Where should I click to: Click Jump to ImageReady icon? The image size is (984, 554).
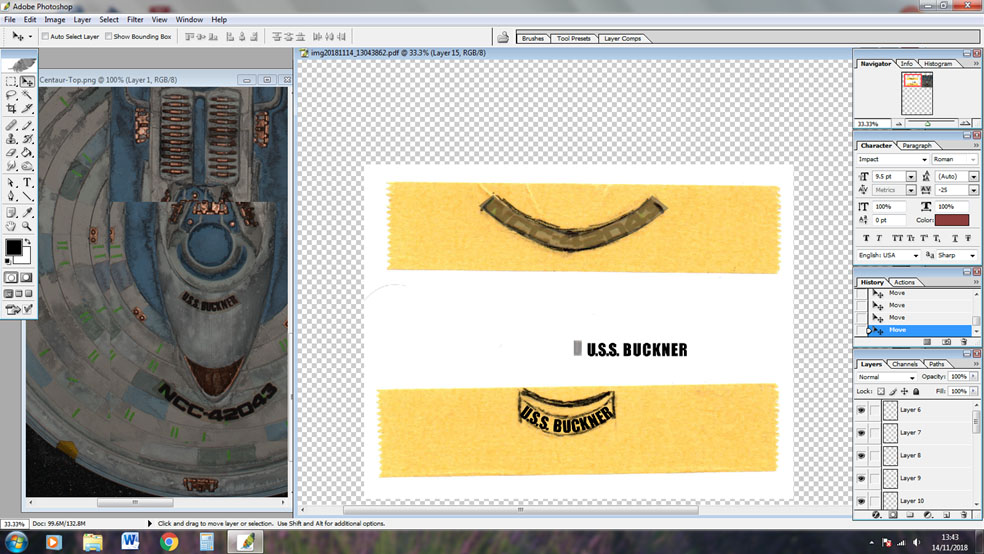[x=19, y=309]
